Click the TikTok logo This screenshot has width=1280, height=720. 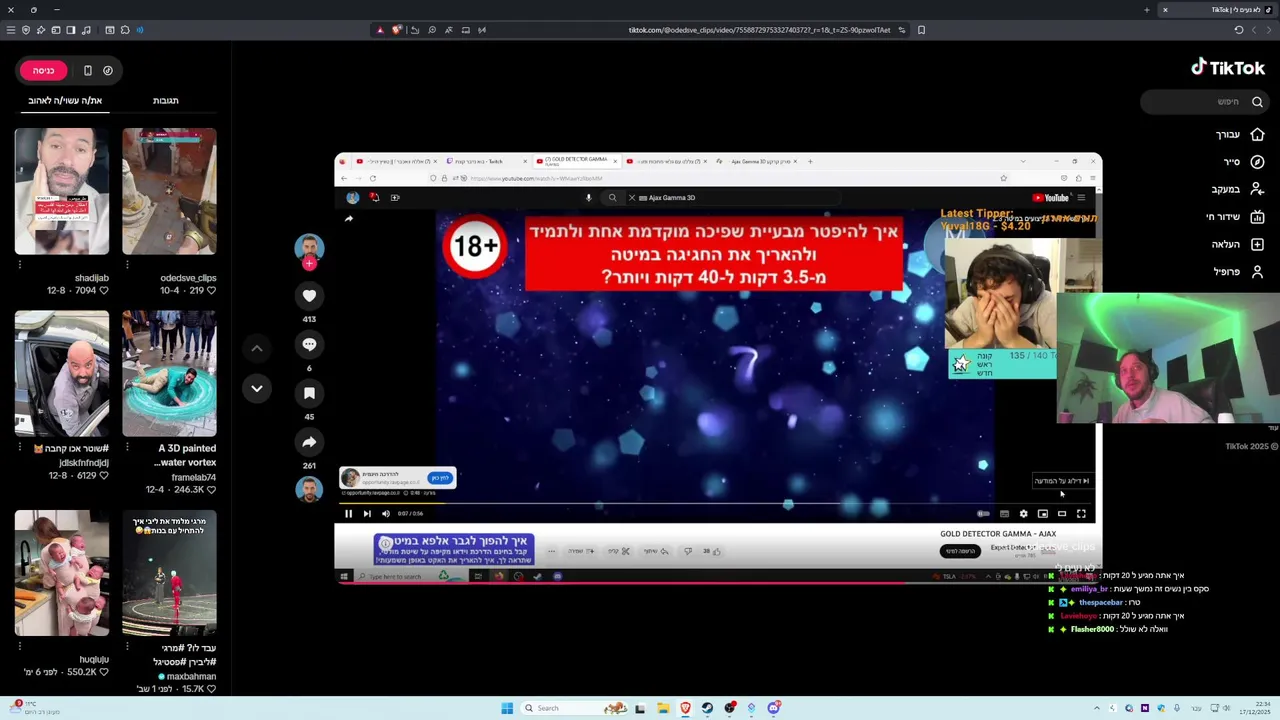tap(1228, 67)
